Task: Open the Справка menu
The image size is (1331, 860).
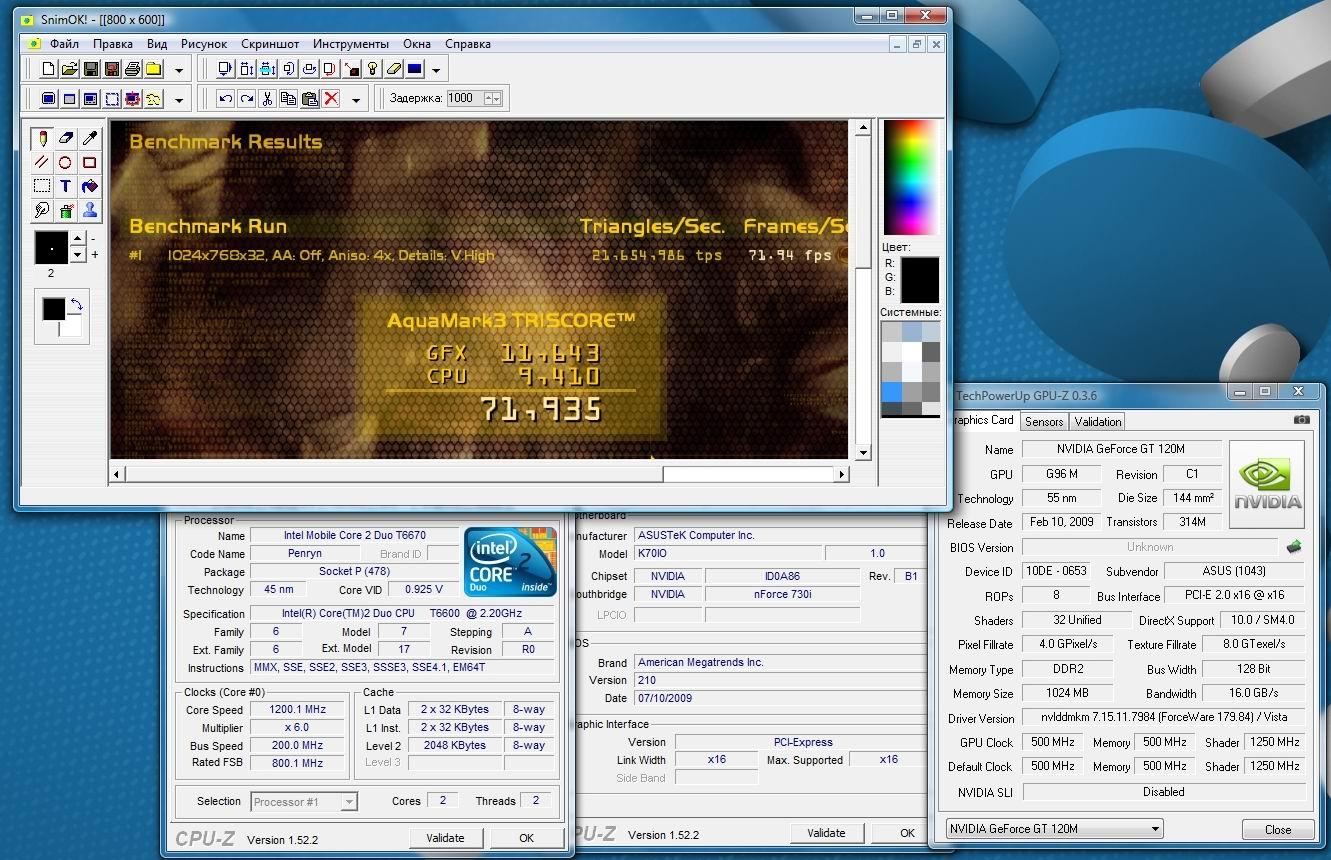Action: pyautogui.click(x=468, y=44)
